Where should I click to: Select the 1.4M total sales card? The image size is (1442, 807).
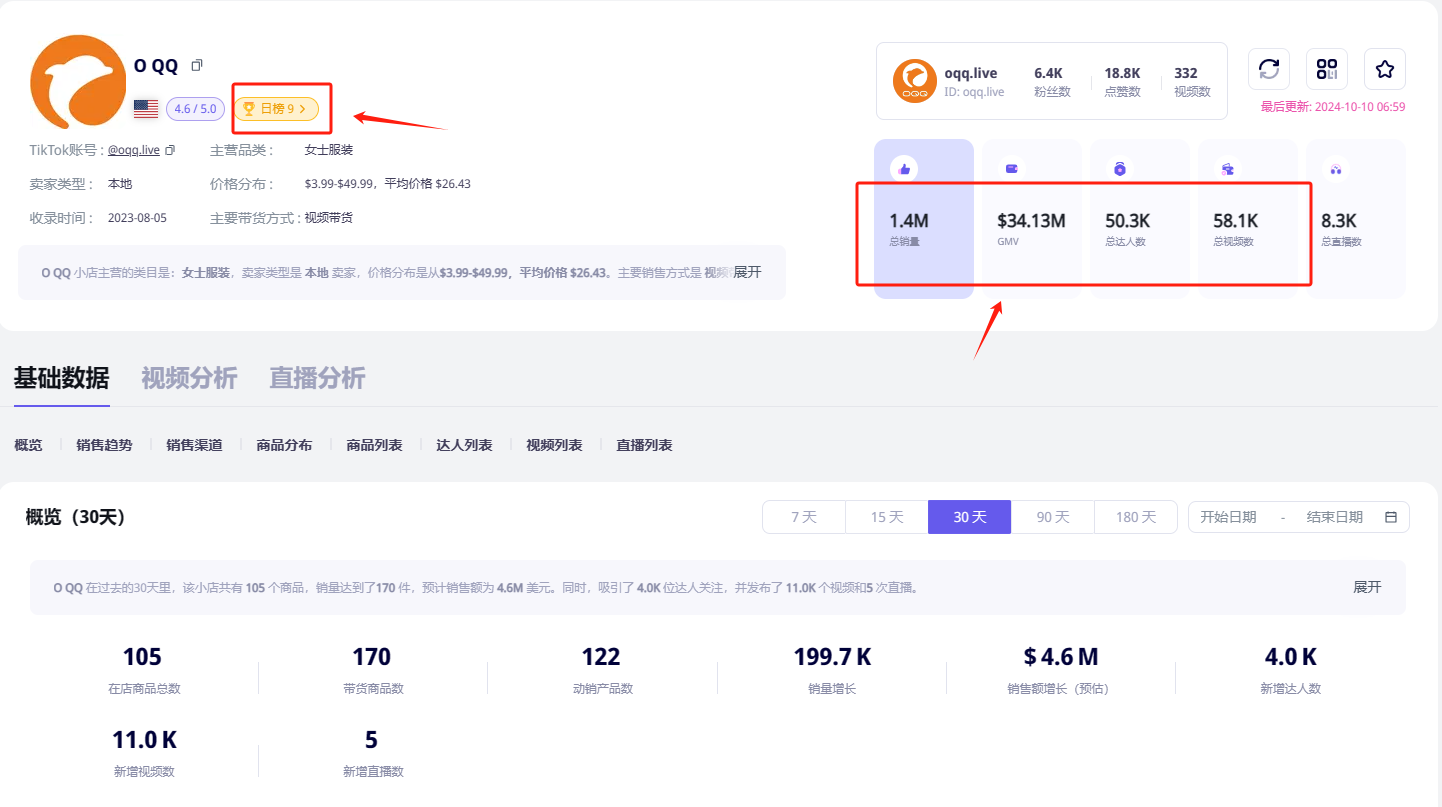(x=923, y=219)
